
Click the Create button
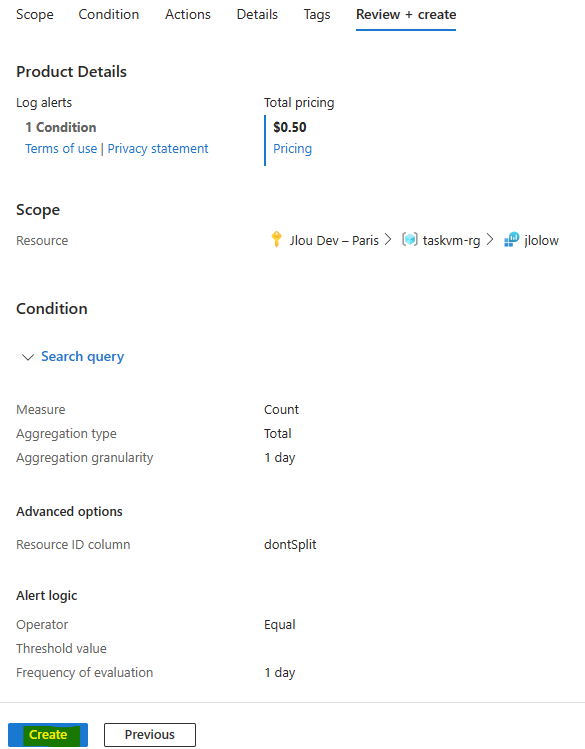click(x=48, y=734)
